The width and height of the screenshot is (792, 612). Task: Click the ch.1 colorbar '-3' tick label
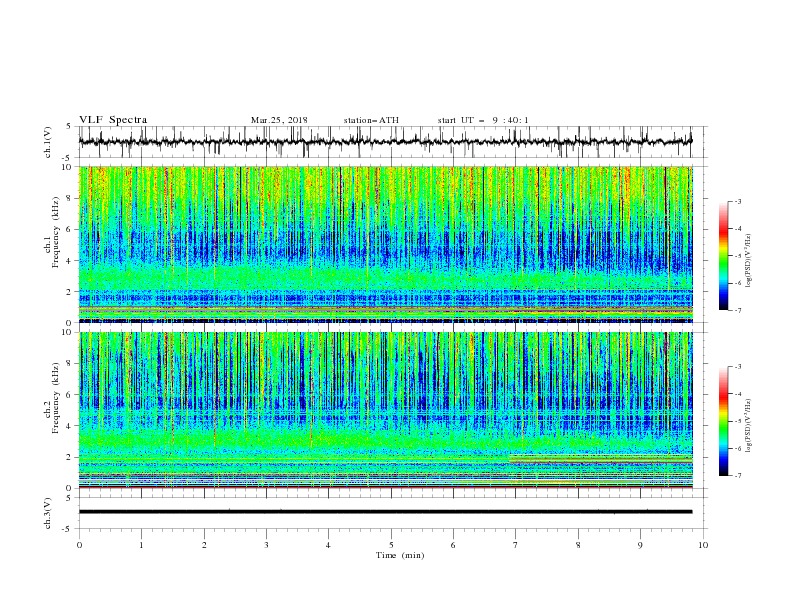pyautogui.click(x=738, y=201)
